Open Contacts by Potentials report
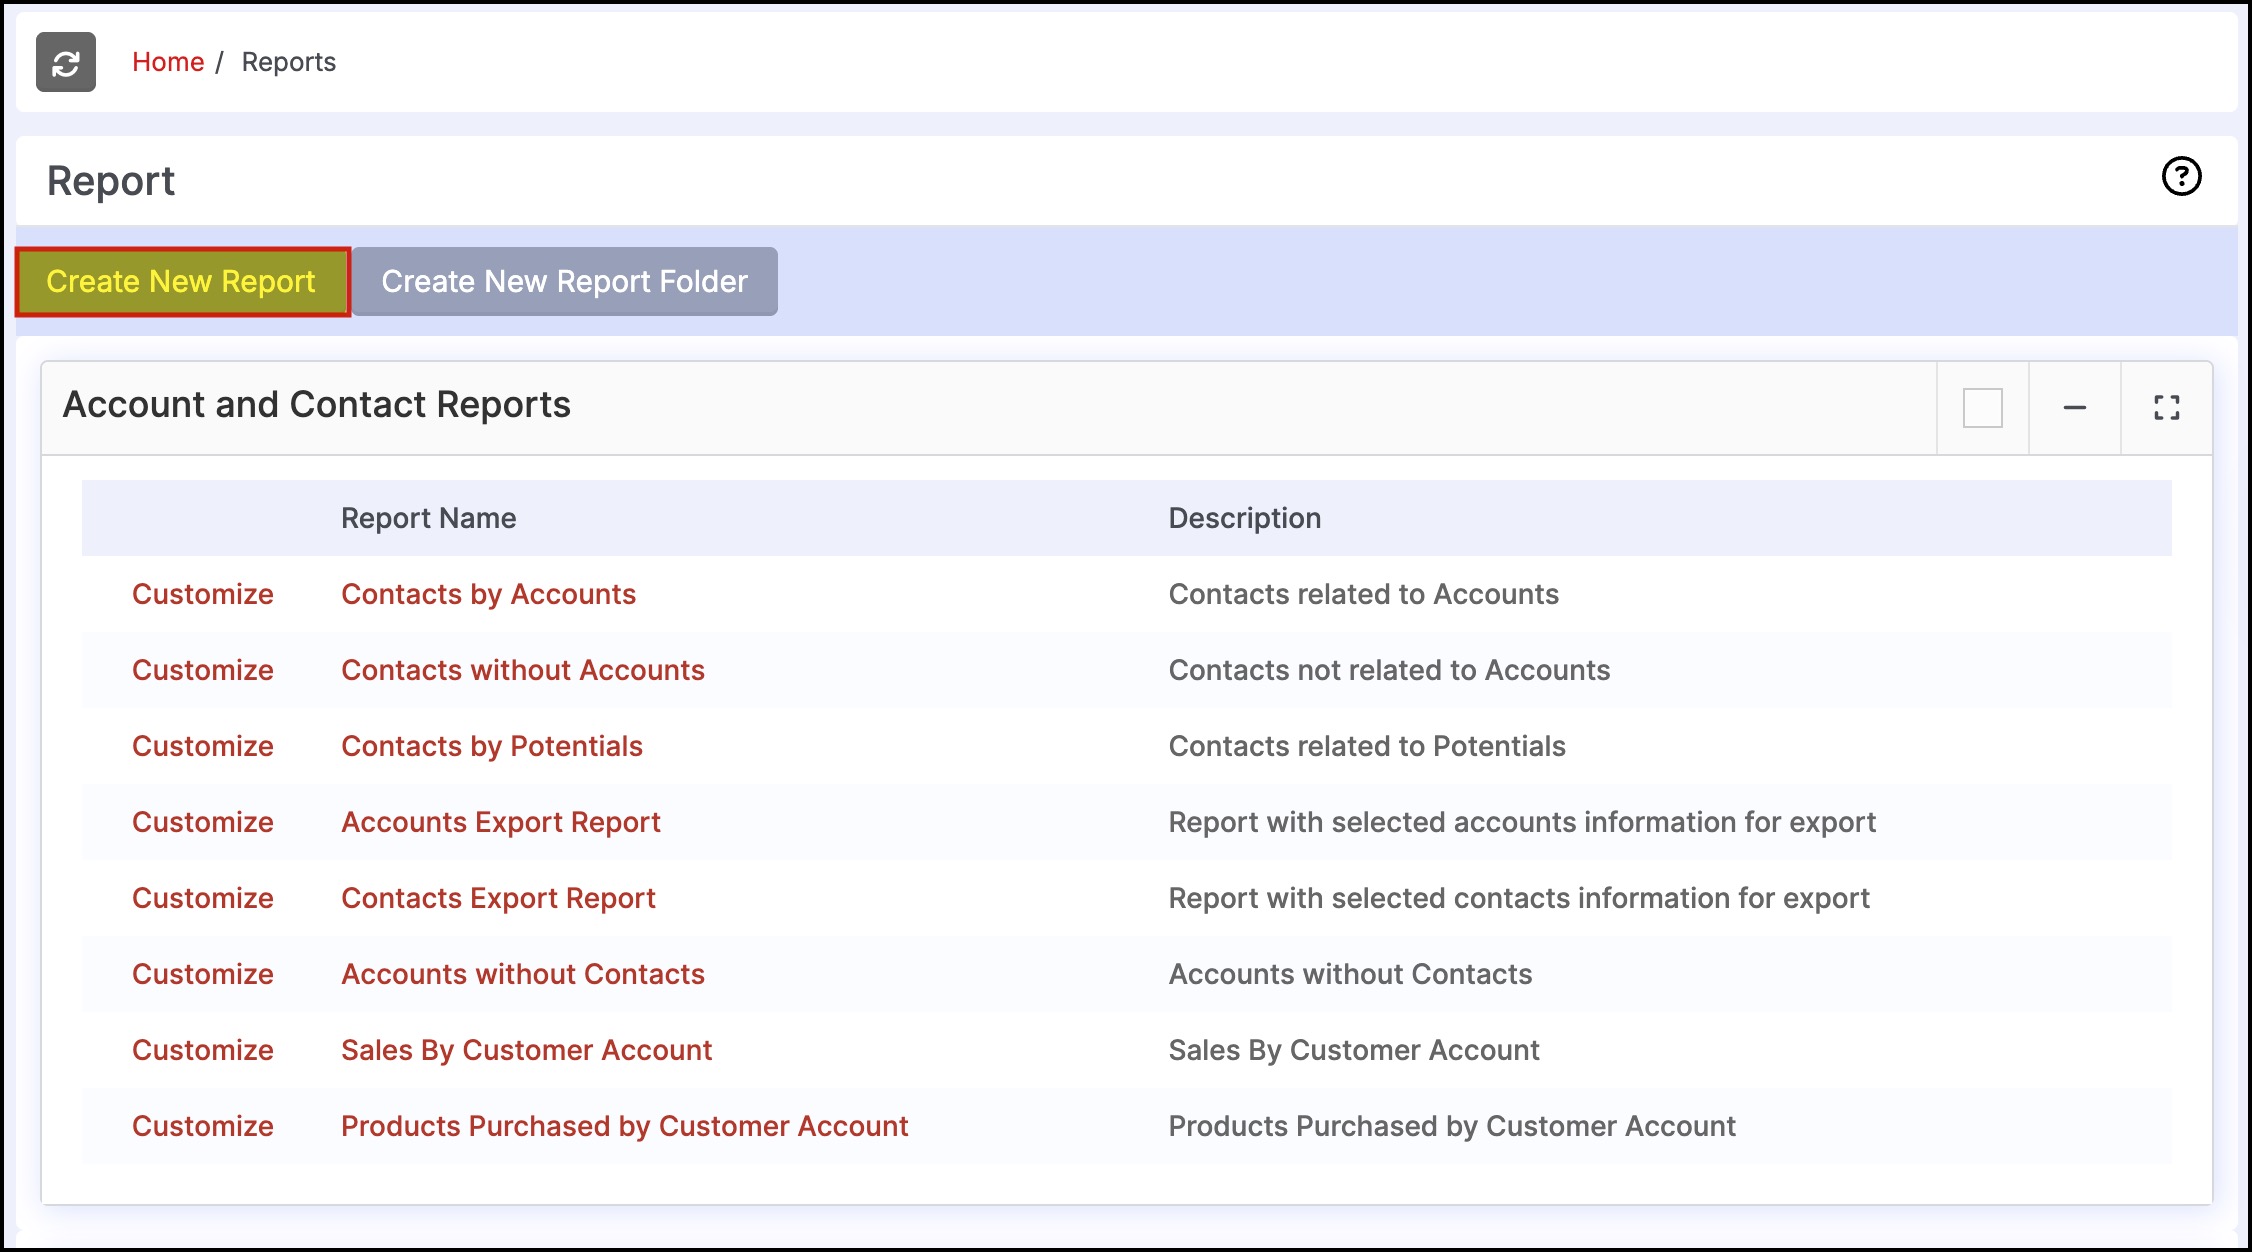The height and width of the screenshot is (1252, 2252). (x=492, y=746)
